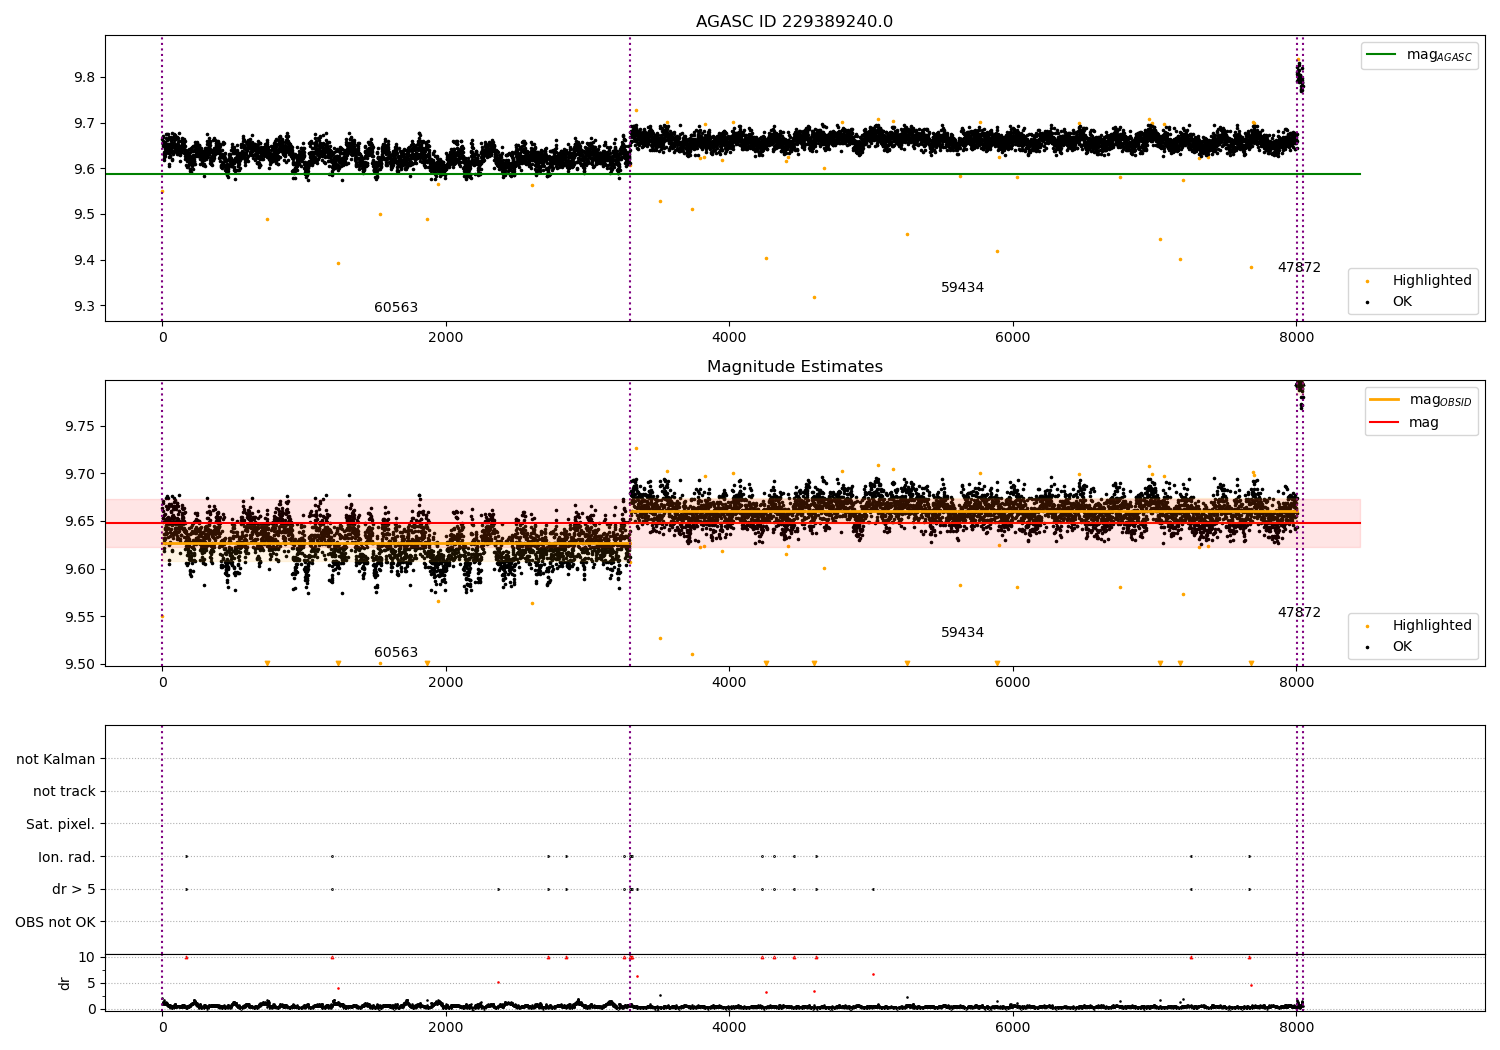This screenshot has width=1500, height=1050.
Task: Click the 'not track' row label
Action: [64, 792]
